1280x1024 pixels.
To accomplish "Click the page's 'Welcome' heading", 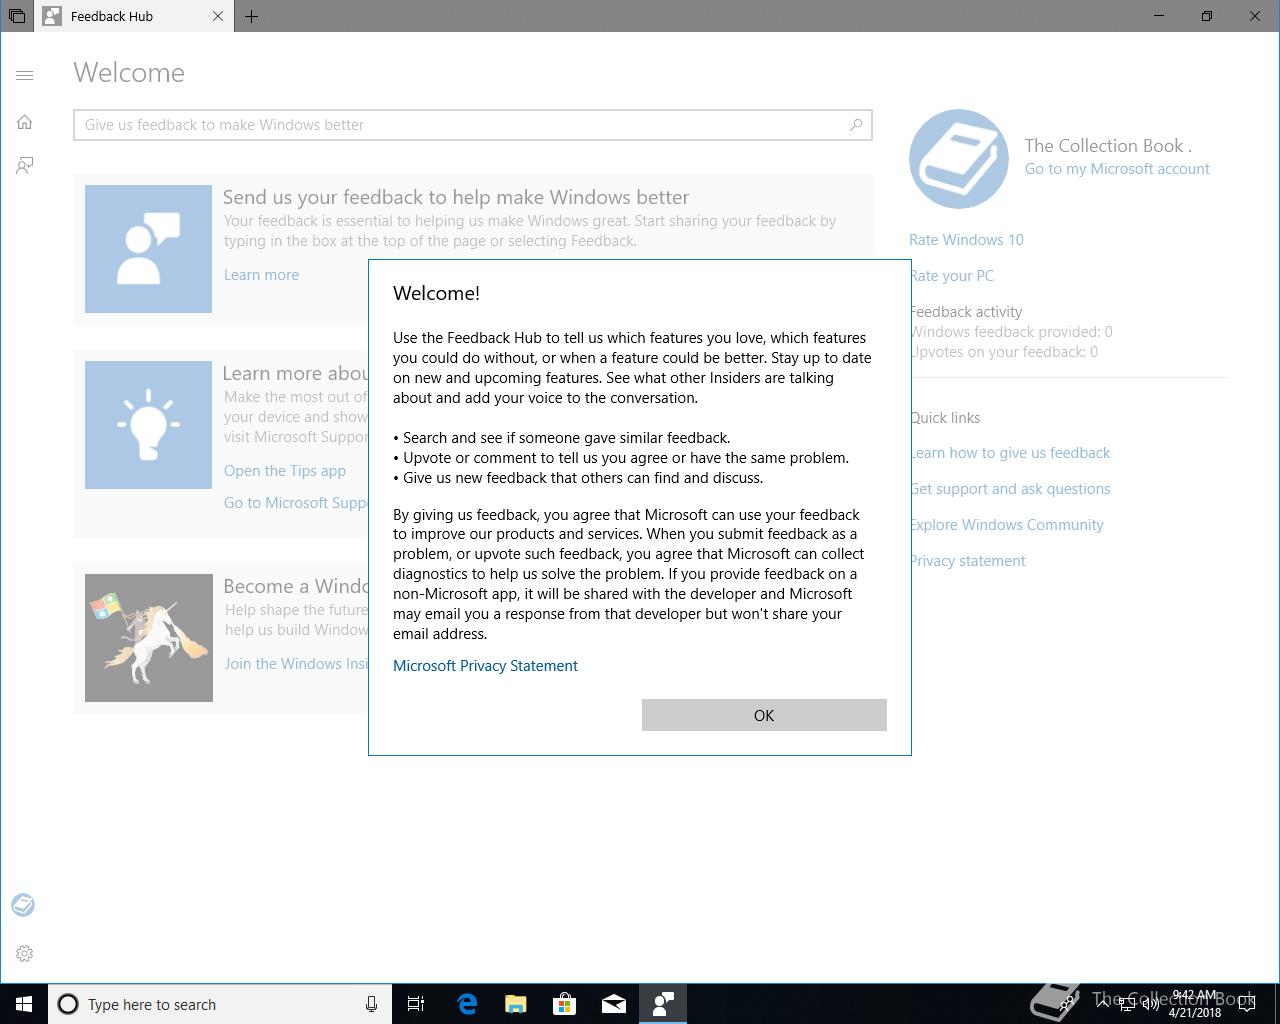I will click(x=129, y=73).
